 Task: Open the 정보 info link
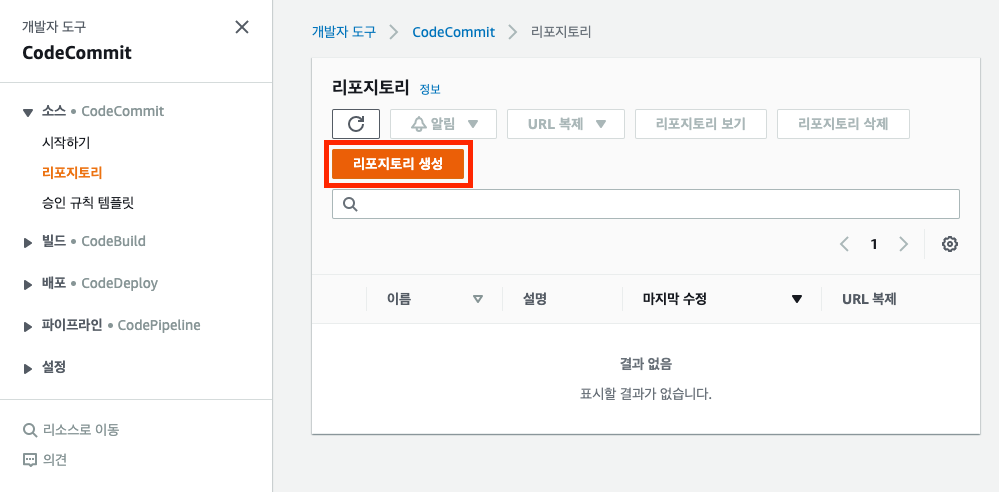(x=430, y=89)
